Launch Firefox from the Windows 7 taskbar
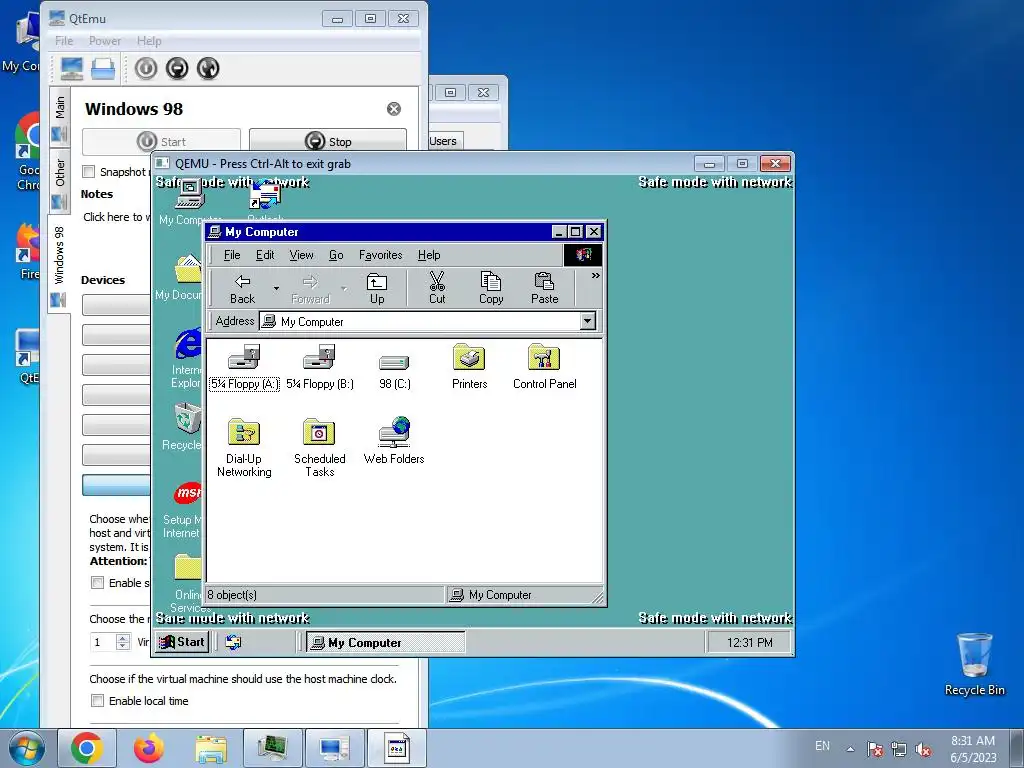1024x768 pixels. tap(149, 748)
